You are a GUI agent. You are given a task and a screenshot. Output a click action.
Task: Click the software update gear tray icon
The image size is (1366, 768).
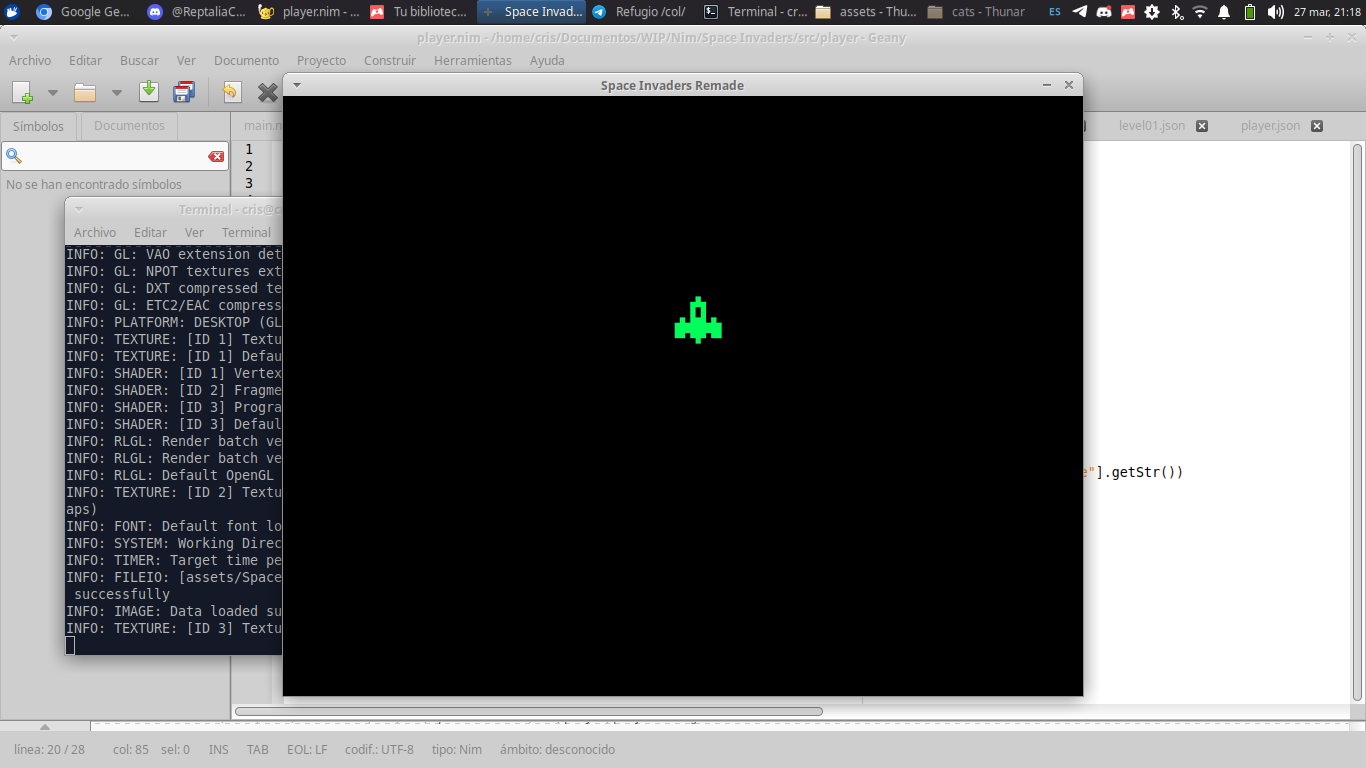click(x=1152, y=12)
